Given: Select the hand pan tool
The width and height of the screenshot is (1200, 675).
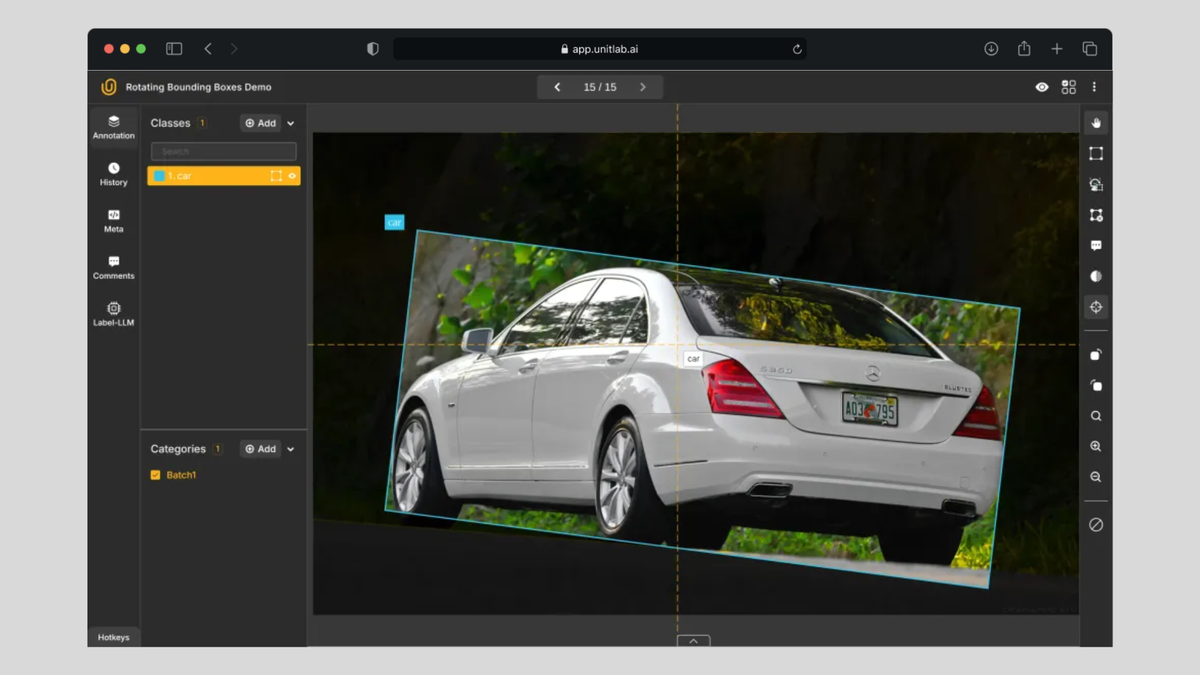Looking at the screenshot, I should (x=1096, y=123).
